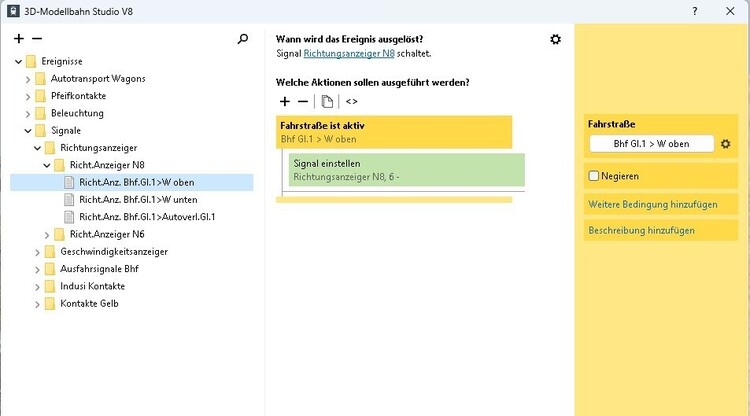The width and height of the screenshot is (750, 416).
Task: Select the Geschwindigkeitsanzeiger folder label
Action: (x=114, y=252)
